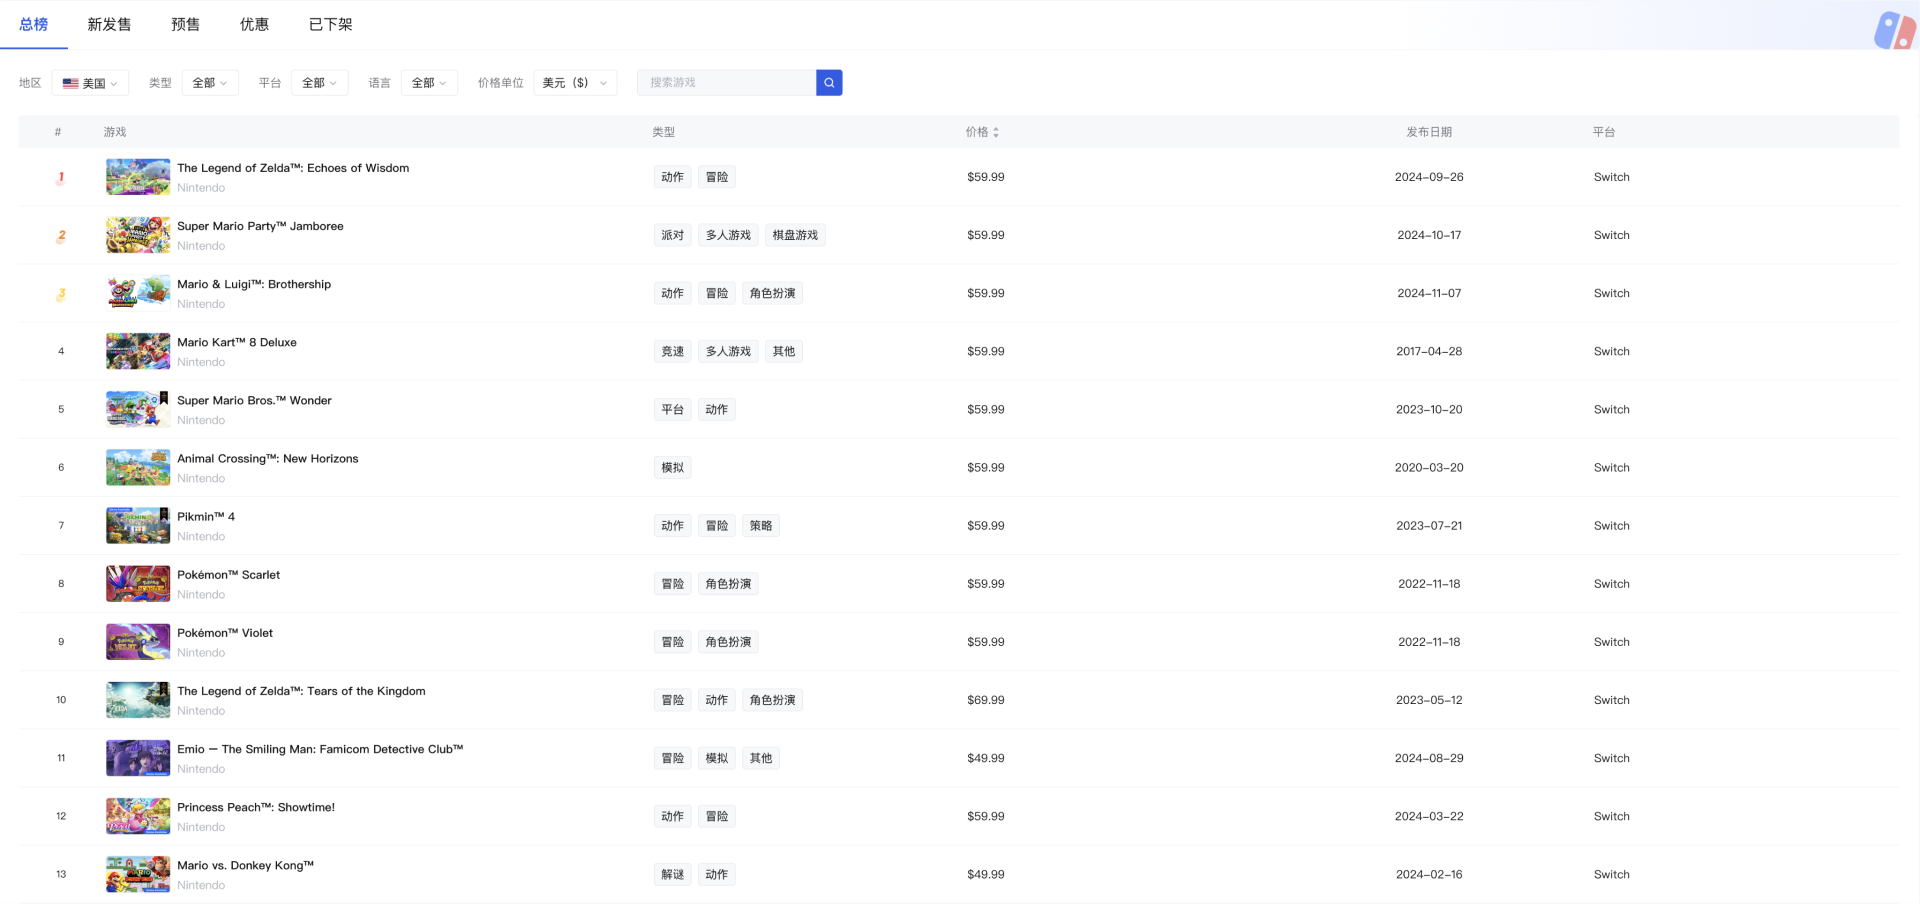Open Princess Peach: Showtime! title link
Image resolution: width=1920 pixels, height=904 pixels.
tap(256, 807)
